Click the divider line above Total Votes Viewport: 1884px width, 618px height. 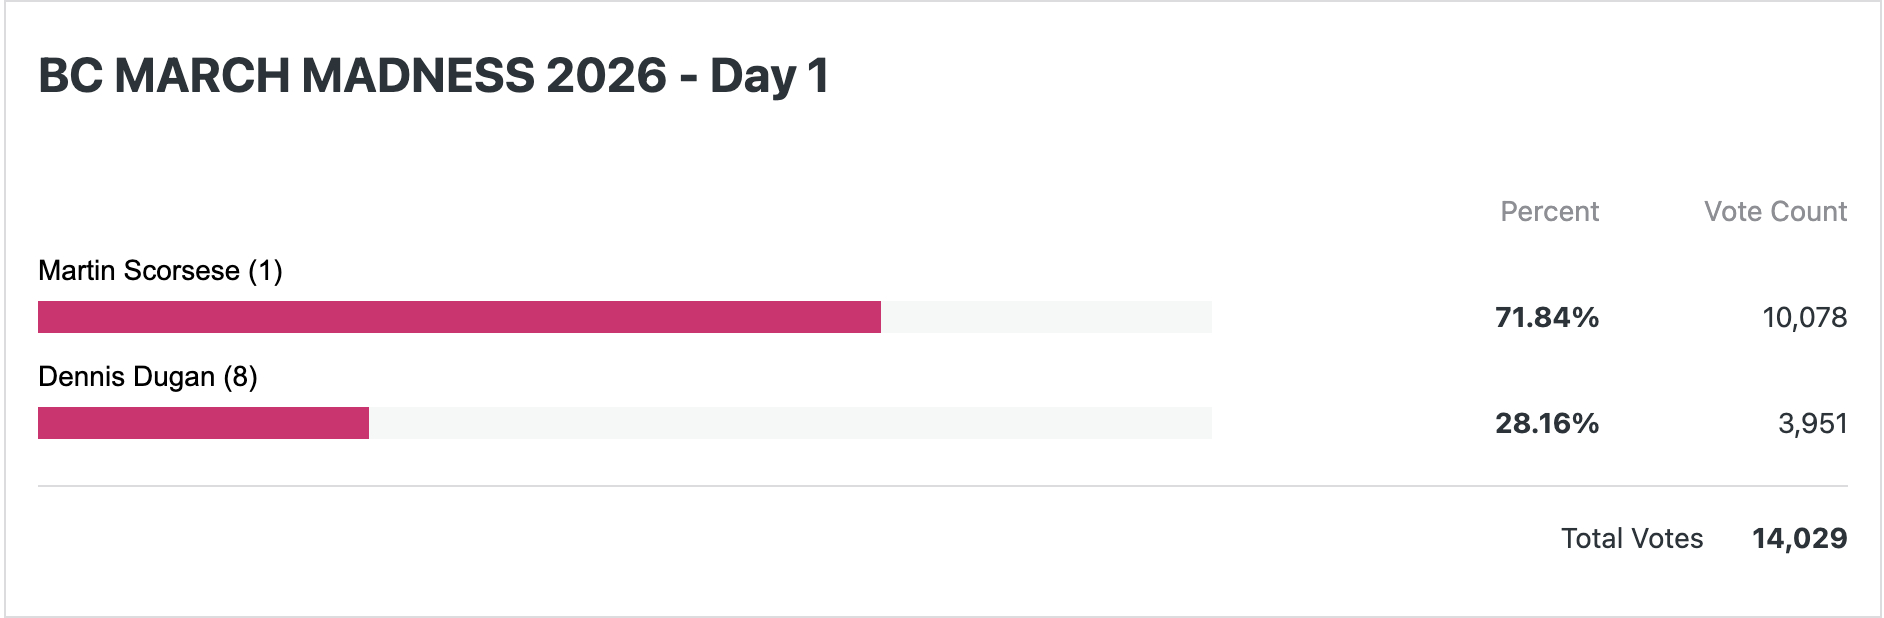[x=942, y=487]
